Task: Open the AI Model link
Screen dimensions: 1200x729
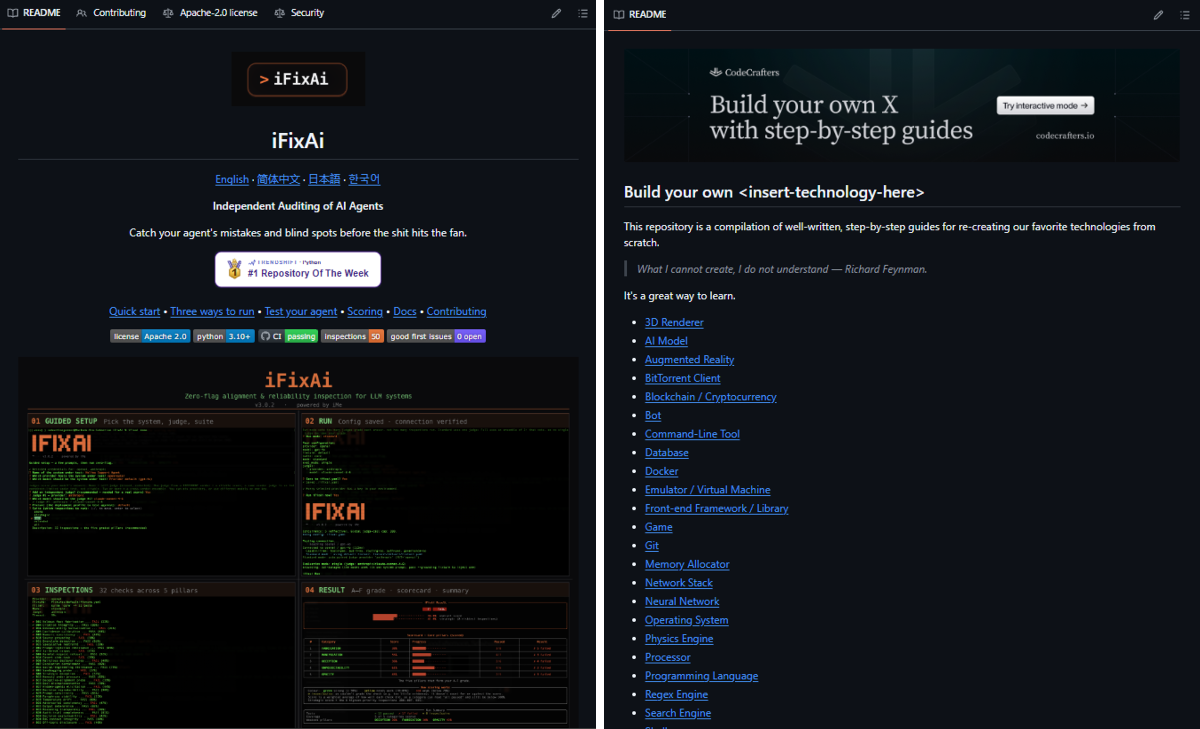Action: (x=666, y=341)
